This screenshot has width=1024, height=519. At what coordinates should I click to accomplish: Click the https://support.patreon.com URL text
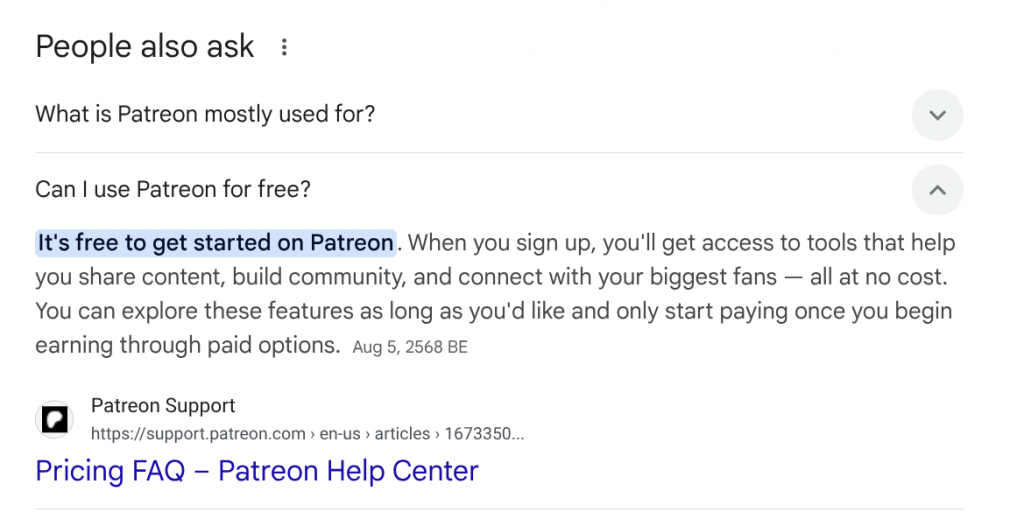coord(198,434)
